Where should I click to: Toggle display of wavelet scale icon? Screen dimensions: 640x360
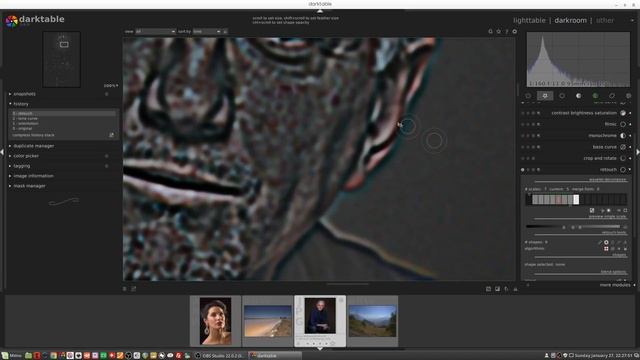pos(592,211)
